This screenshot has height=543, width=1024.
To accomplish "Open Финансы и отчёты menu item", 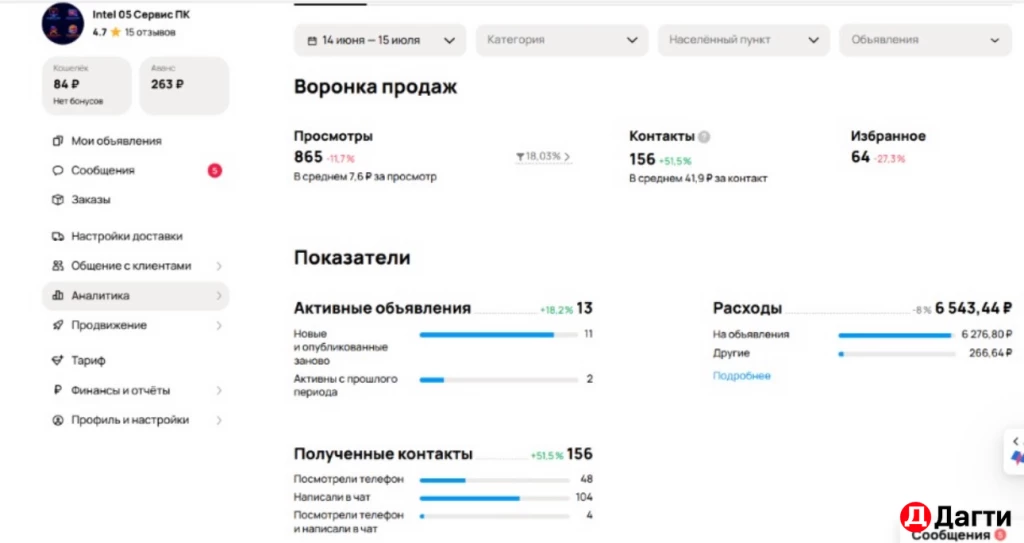I will [x=120, y=390].
